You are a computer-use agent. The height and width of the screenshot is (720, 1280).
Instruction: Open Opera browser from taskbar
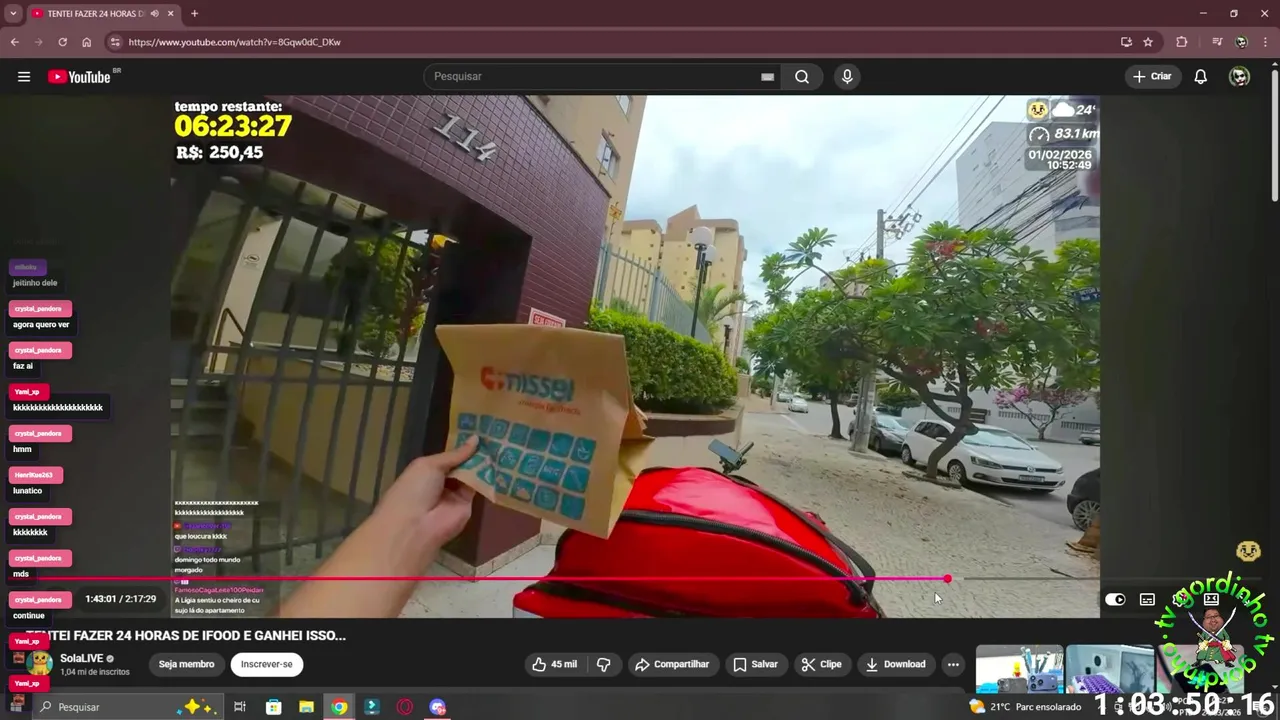coord(405,707)
